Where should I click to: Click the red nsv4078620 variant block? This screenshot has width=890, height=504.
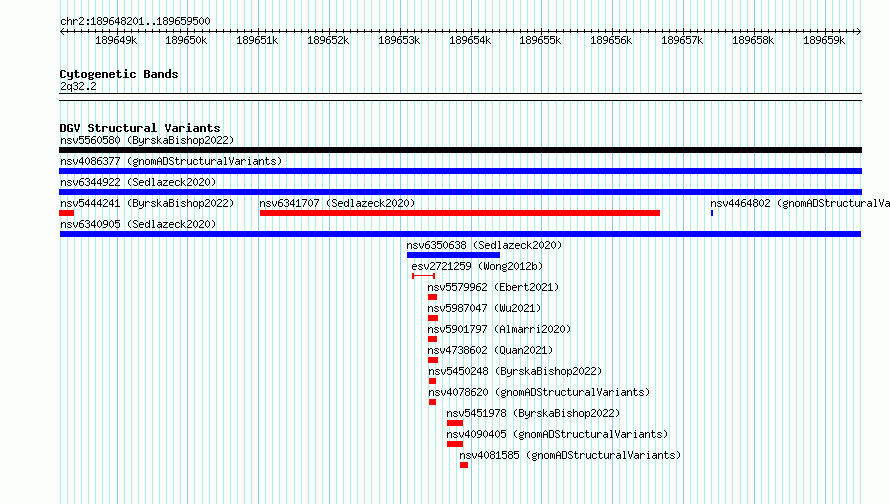click(x=433, y=402)
